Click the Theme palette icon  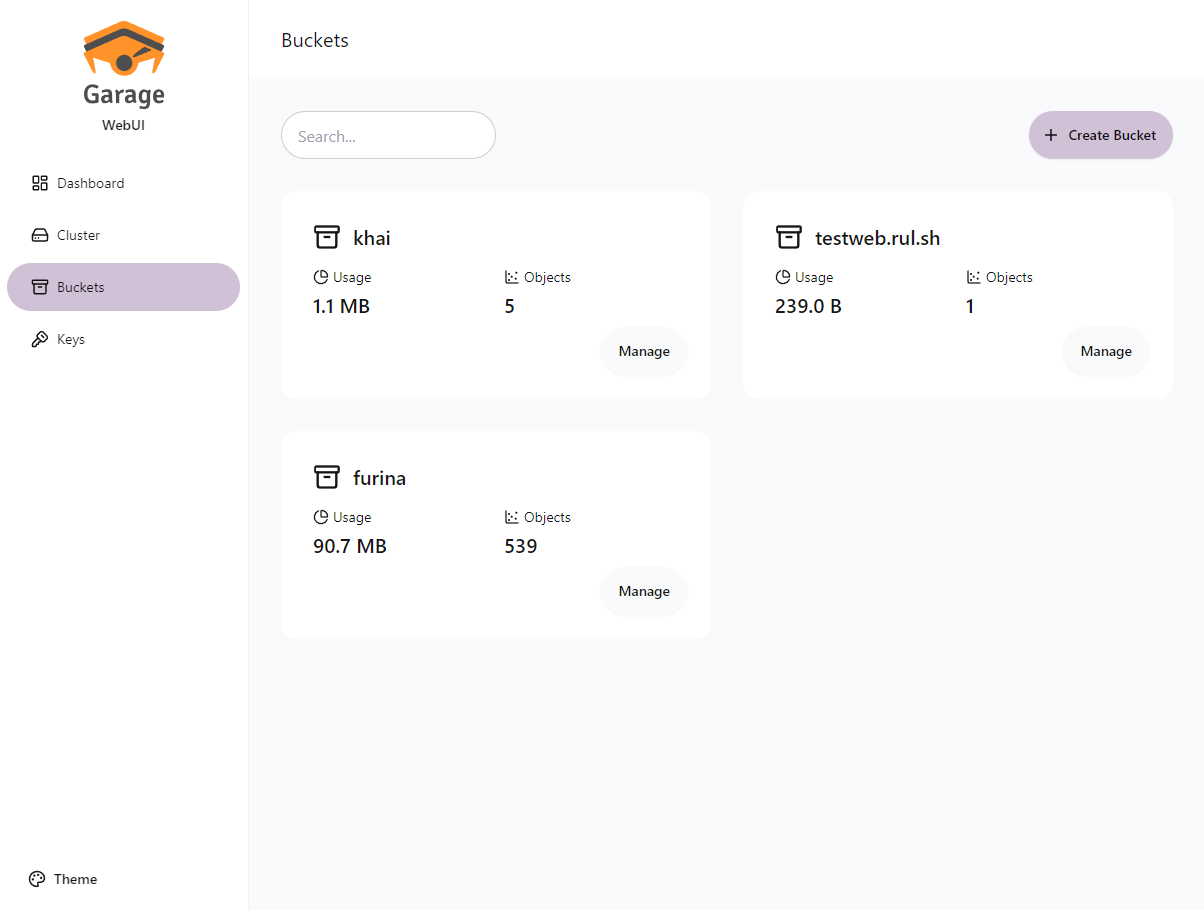[37, 879]
